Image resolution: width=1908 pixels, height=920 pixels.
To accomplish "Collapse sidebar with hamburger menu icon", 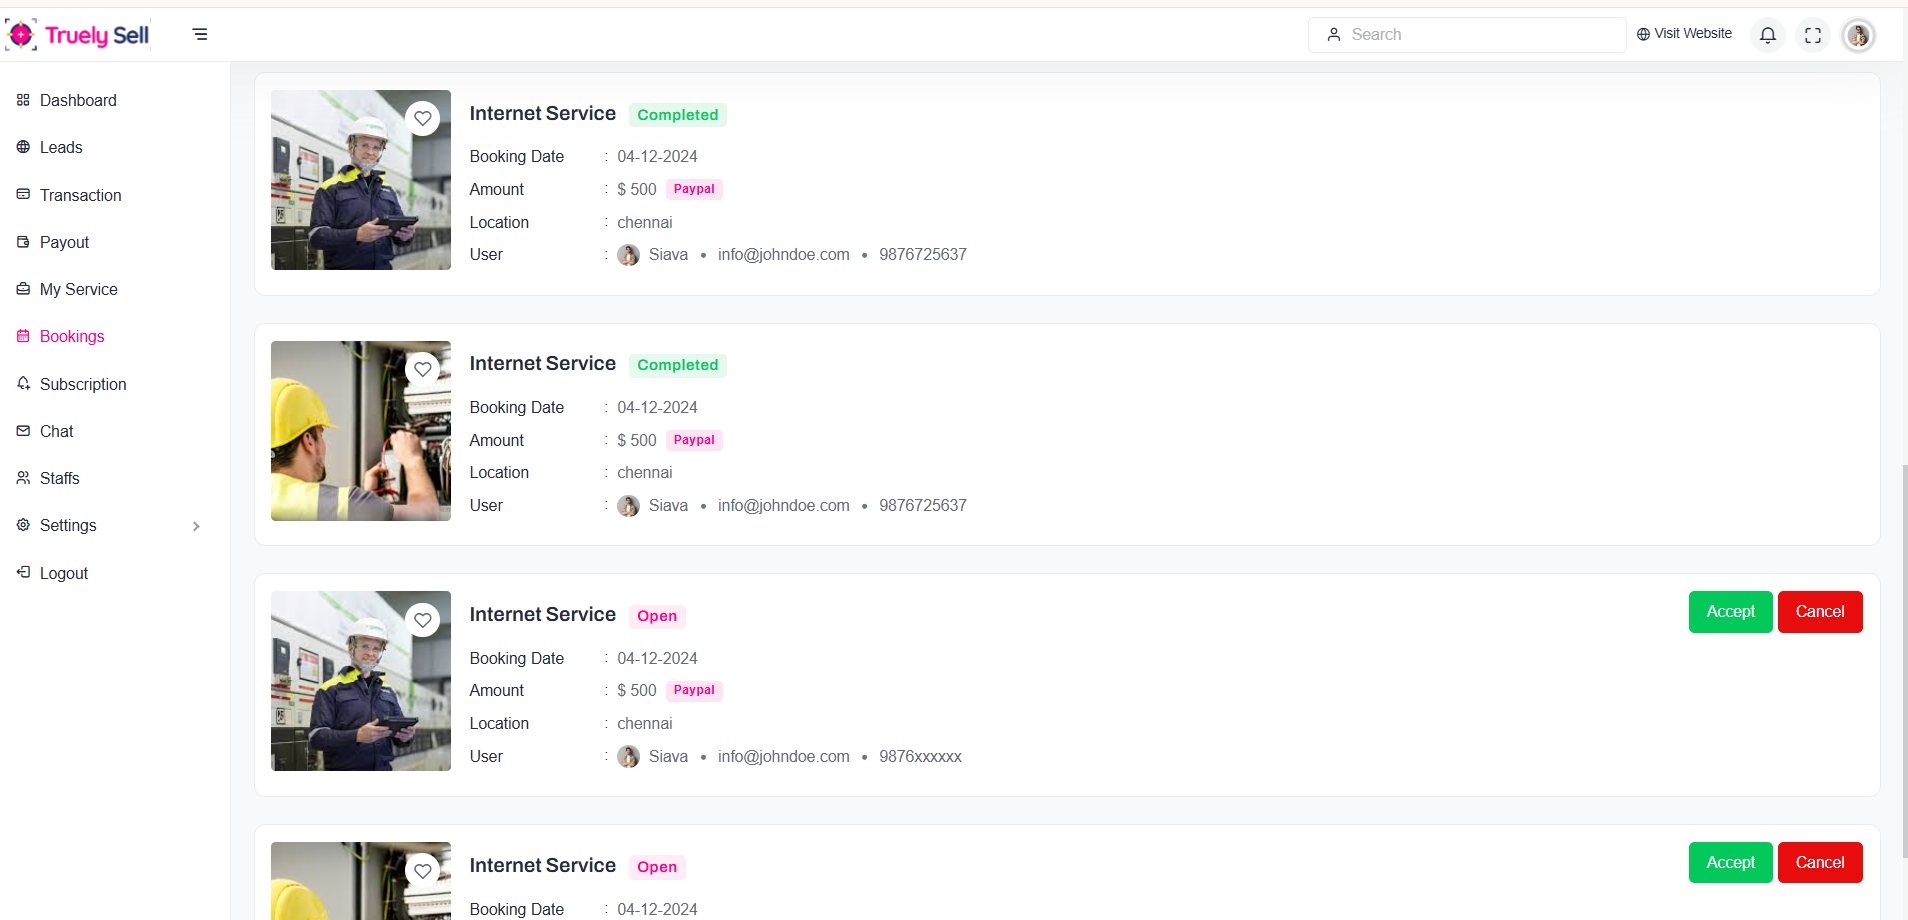I will point(200,34).
